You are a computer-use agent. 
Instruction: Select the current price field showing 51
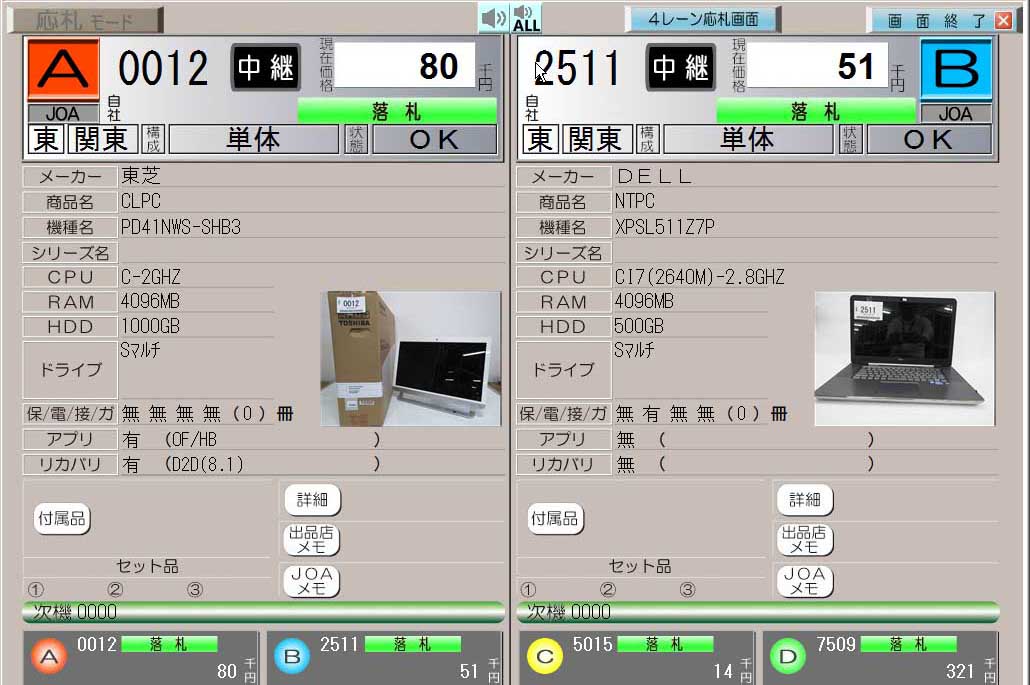point(818,65)
